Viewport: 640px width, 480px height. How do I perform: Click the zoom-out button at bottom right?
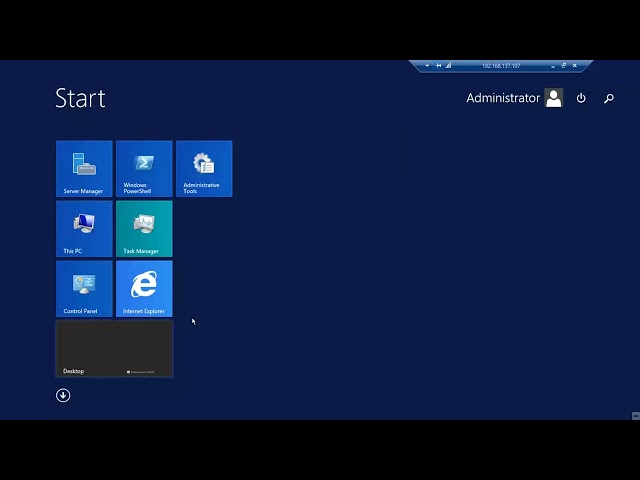[x=636, y=416]
